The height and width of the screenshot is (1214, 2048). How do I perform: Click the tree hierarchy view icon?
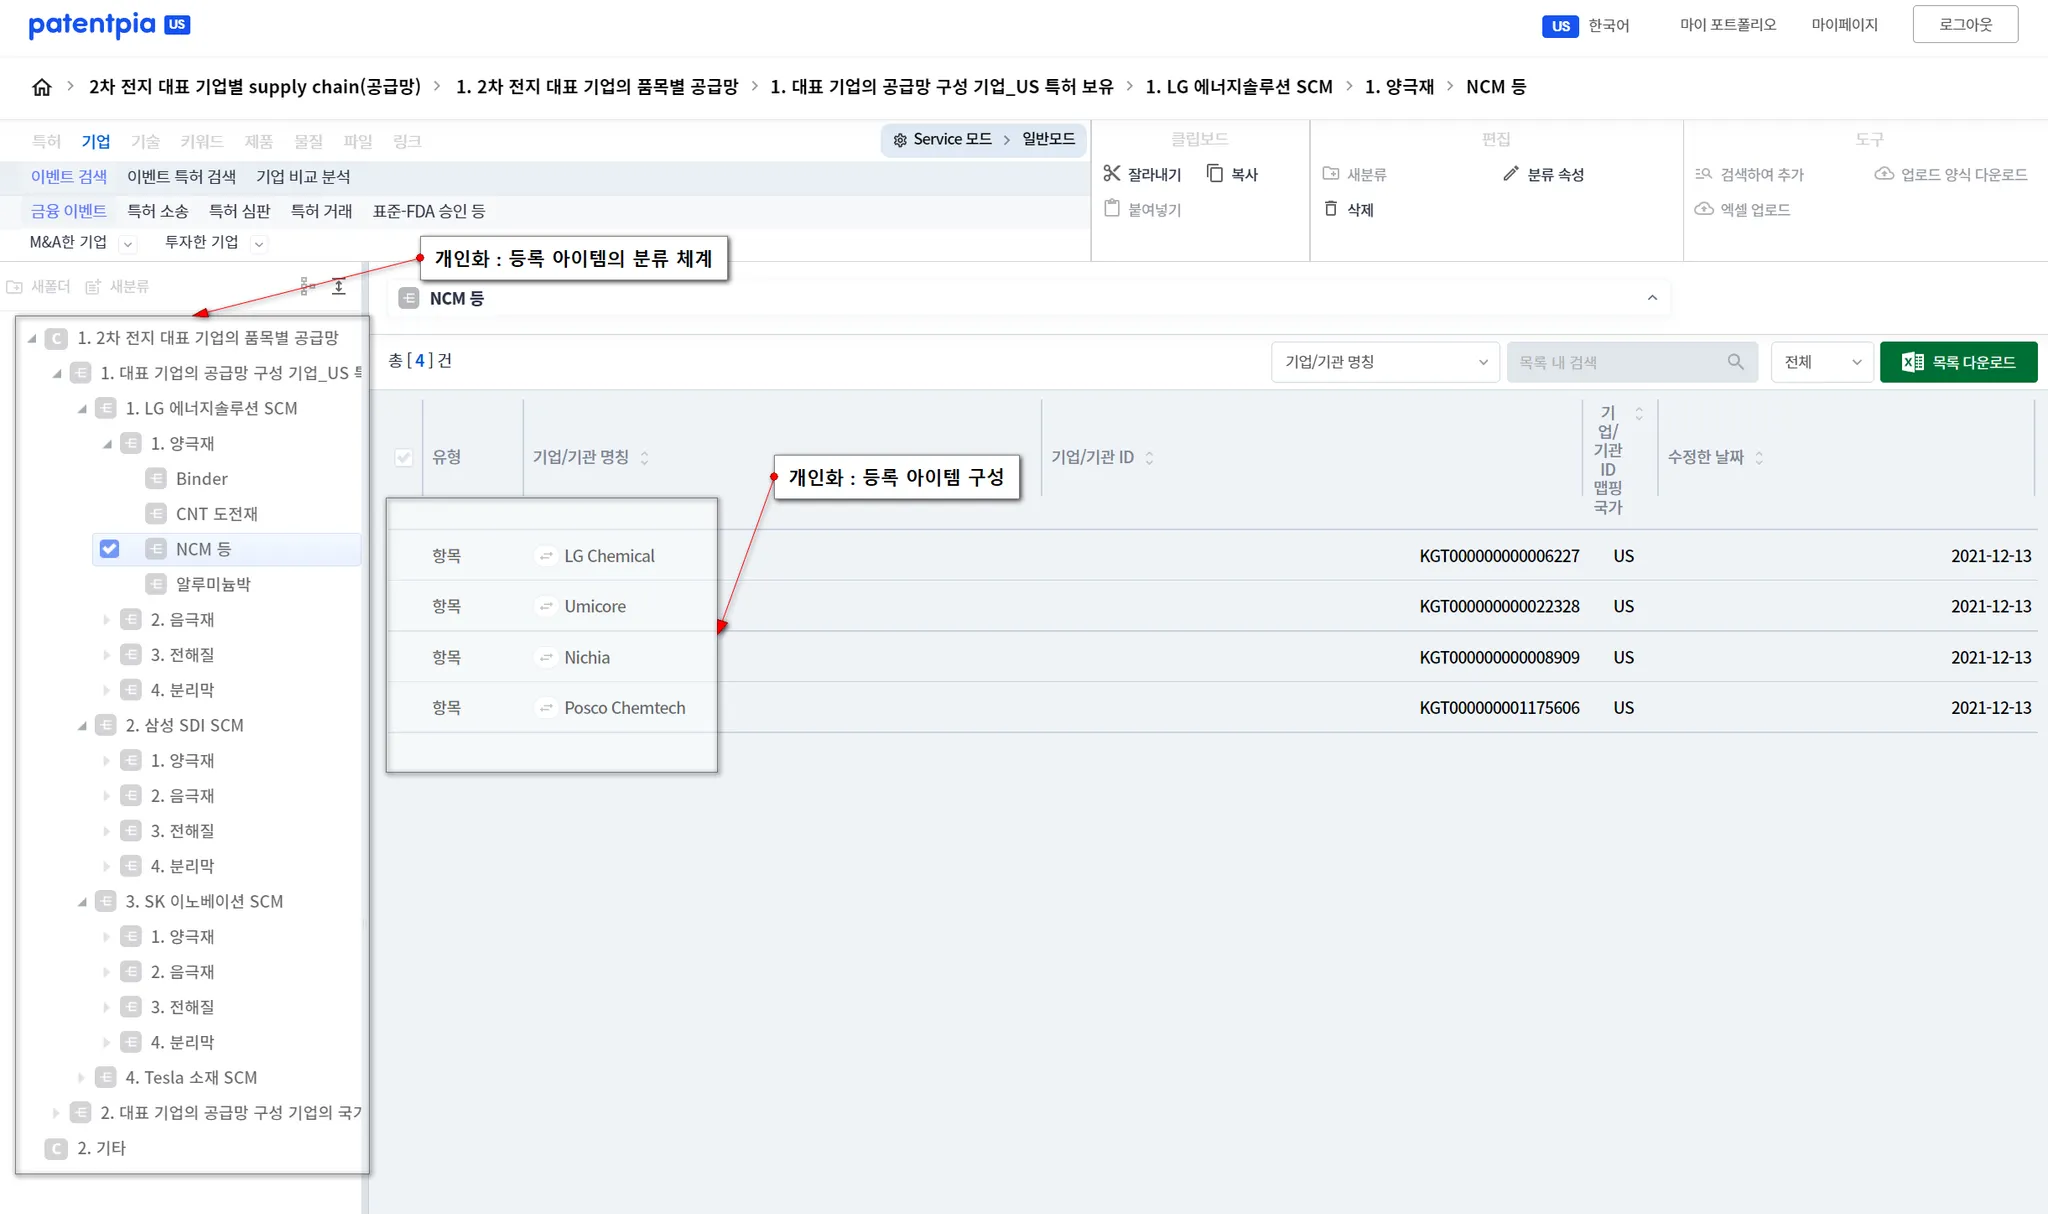coord(307,287)
